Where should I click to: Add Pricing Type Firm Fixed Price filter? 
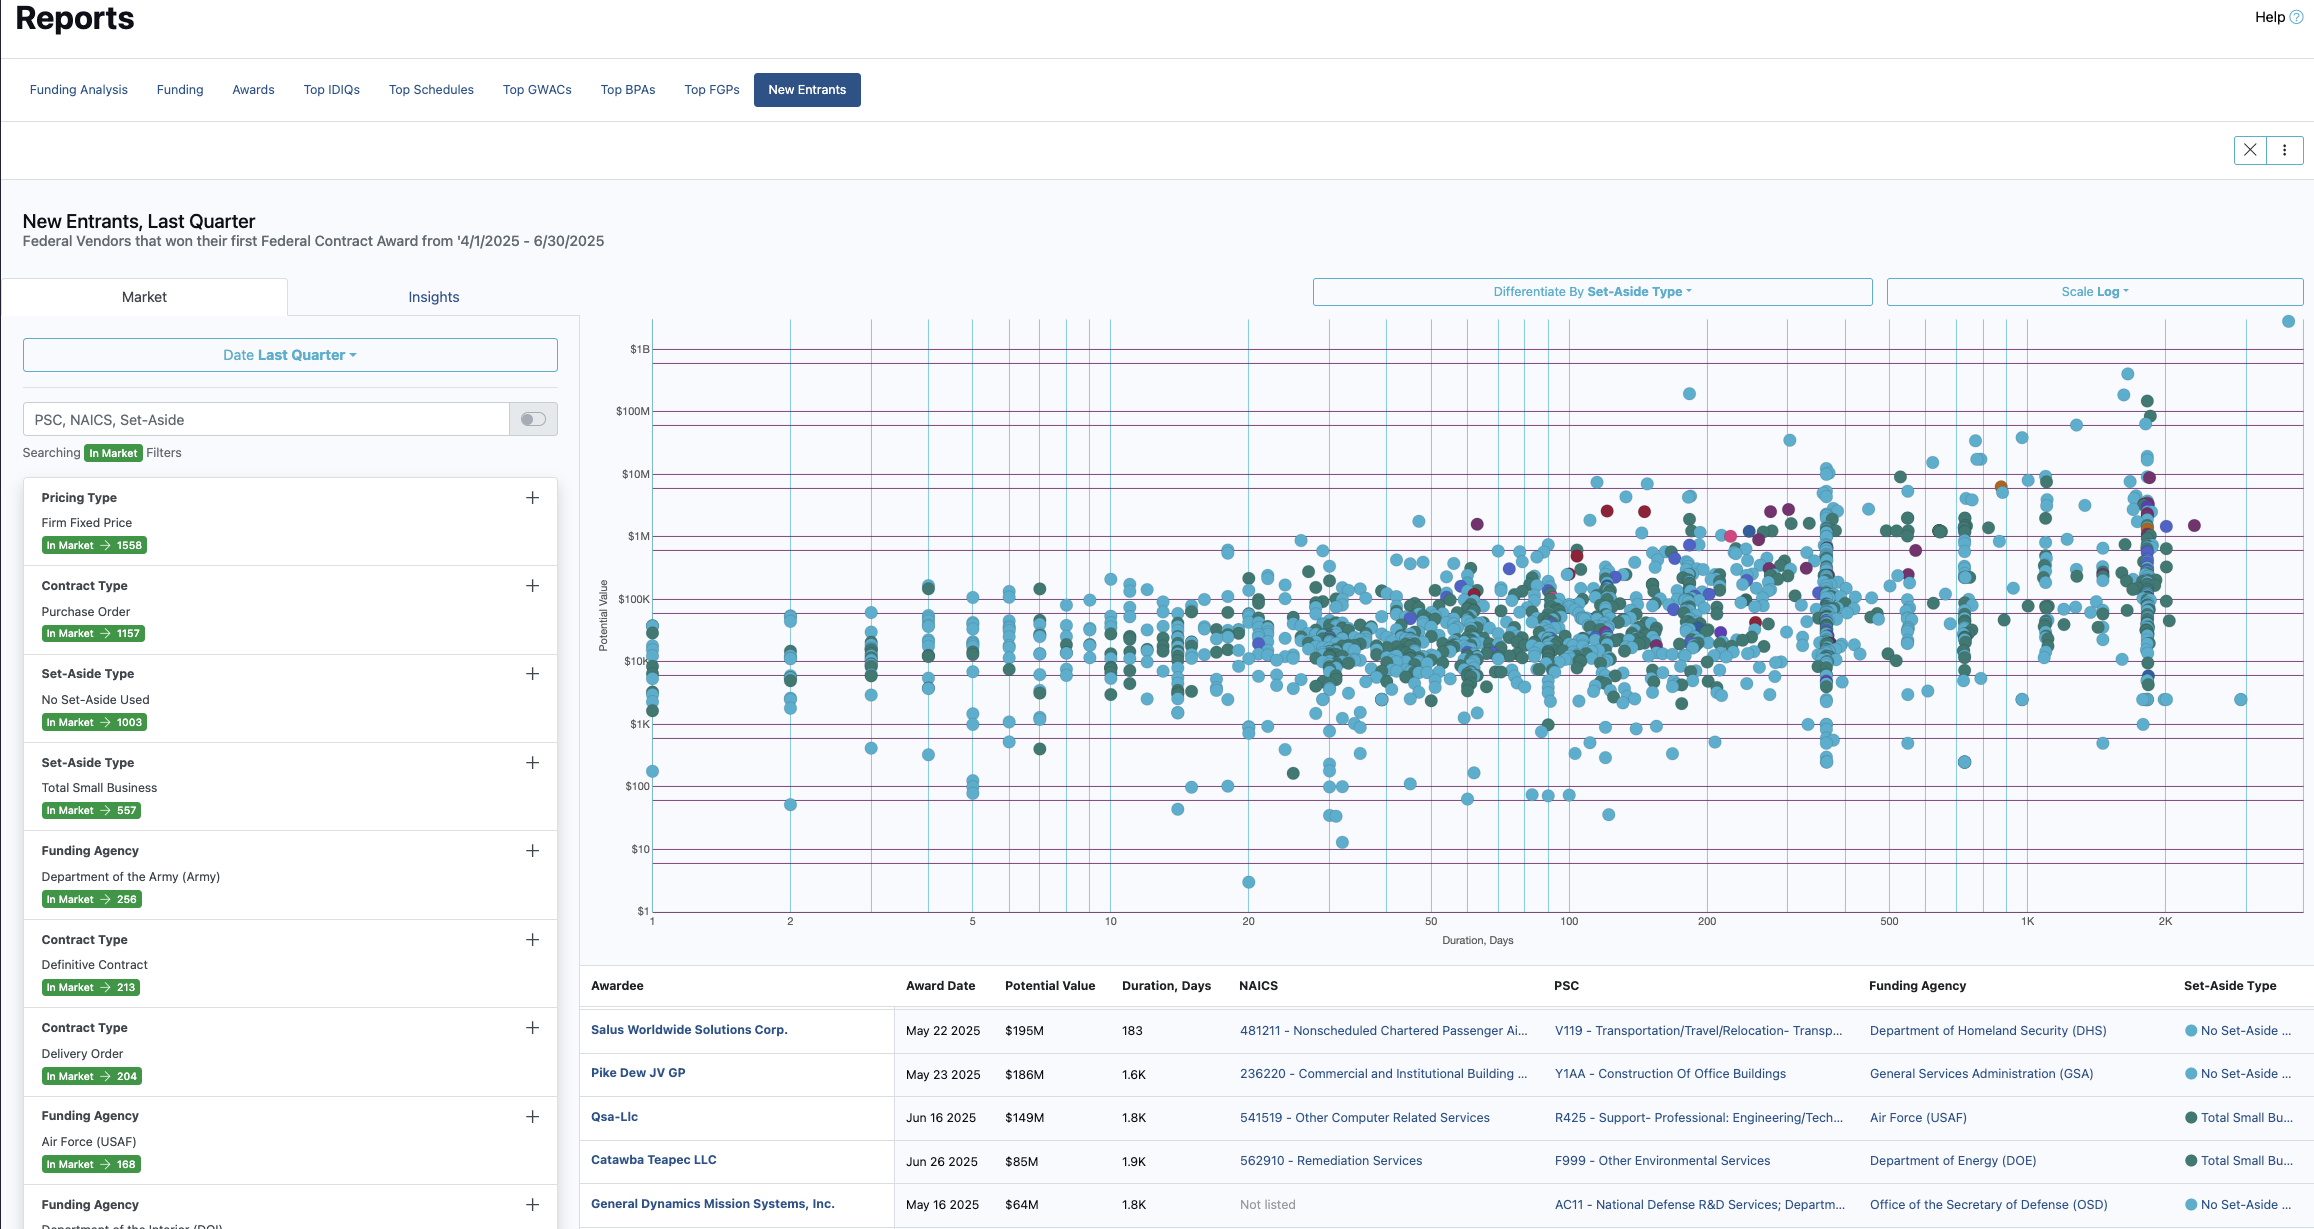click(x=532, y=498)
